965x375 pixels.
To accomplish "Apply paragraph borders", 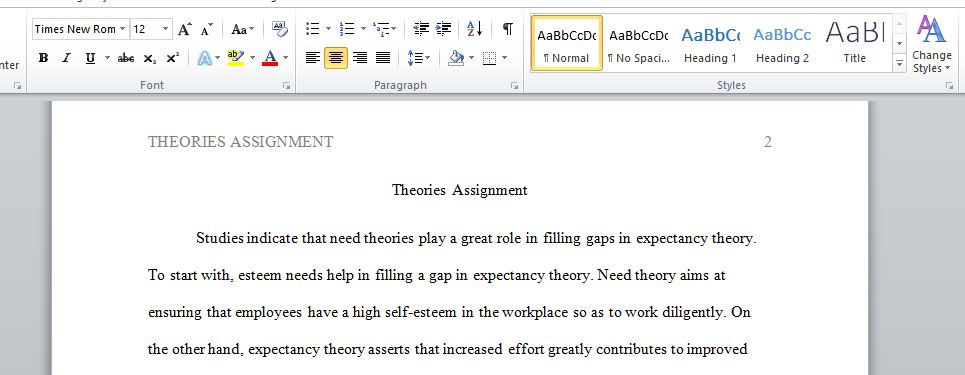I will click(x=489, y=58).
